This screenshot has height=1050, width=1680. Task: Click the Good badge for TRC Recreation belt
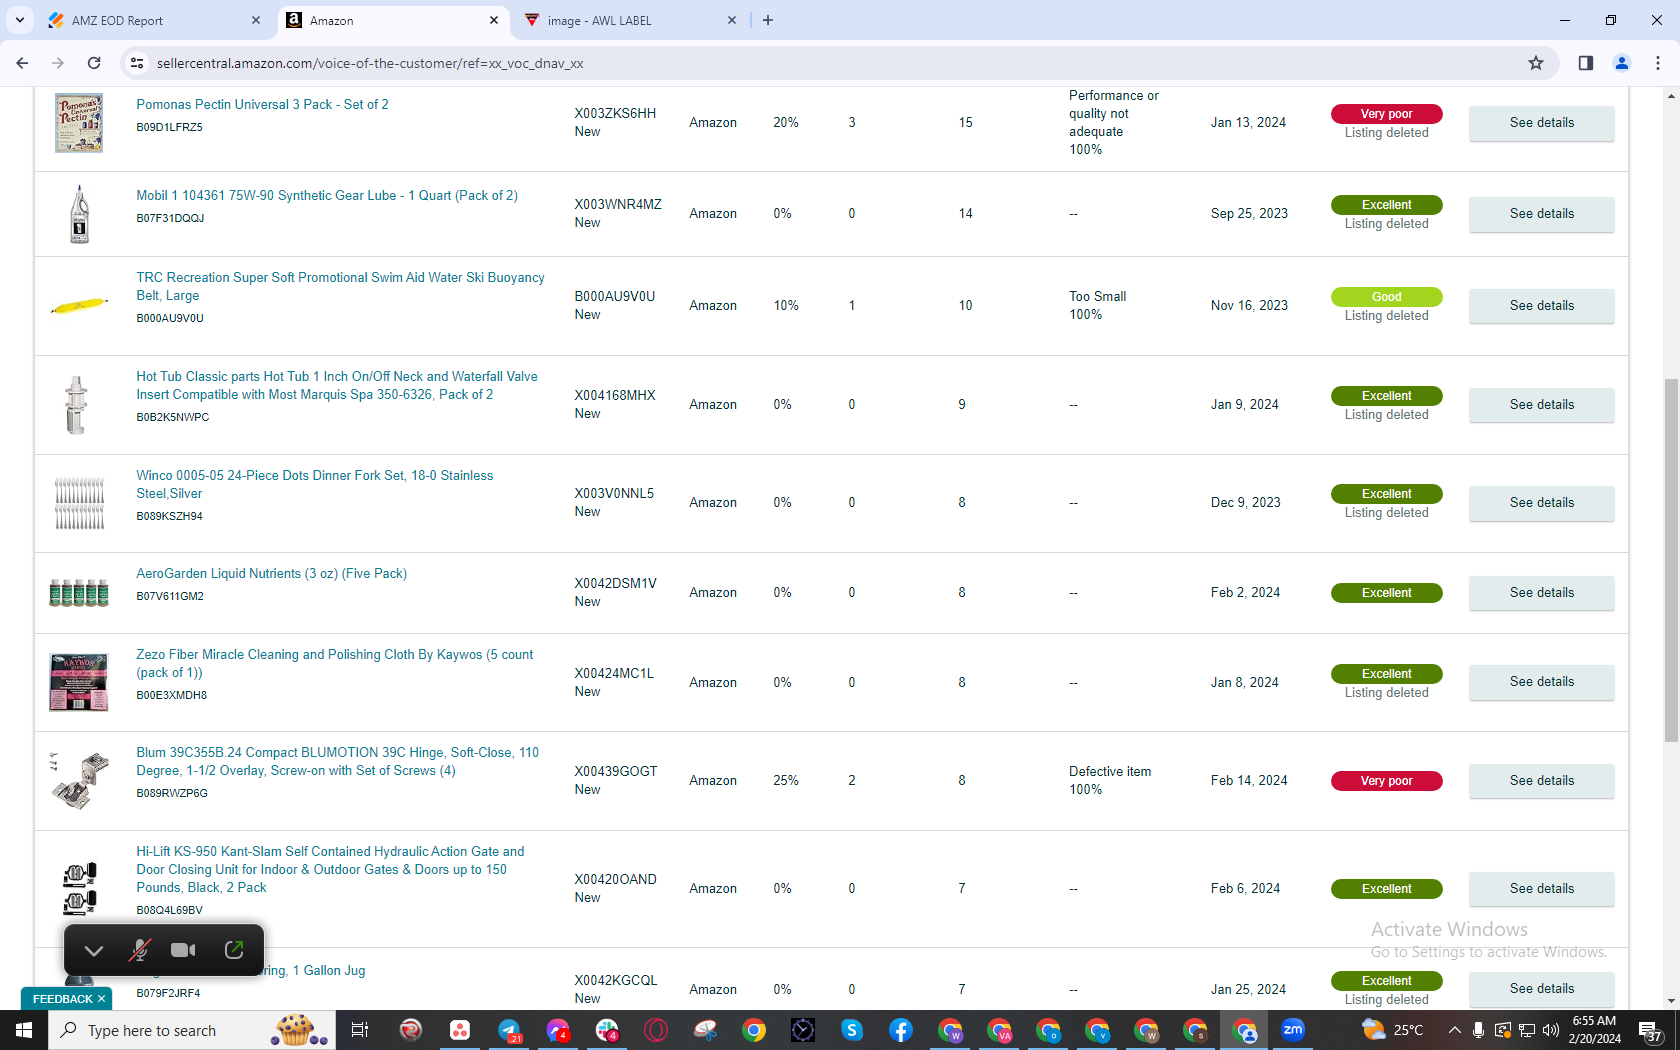1386,297
